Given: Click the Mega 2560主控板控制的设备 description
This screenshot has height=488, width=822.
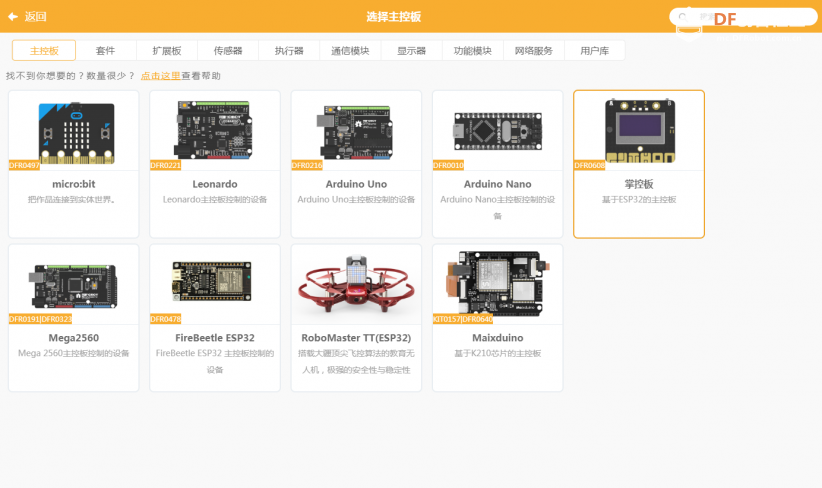Looking at the screenshot, I should 74,353.
